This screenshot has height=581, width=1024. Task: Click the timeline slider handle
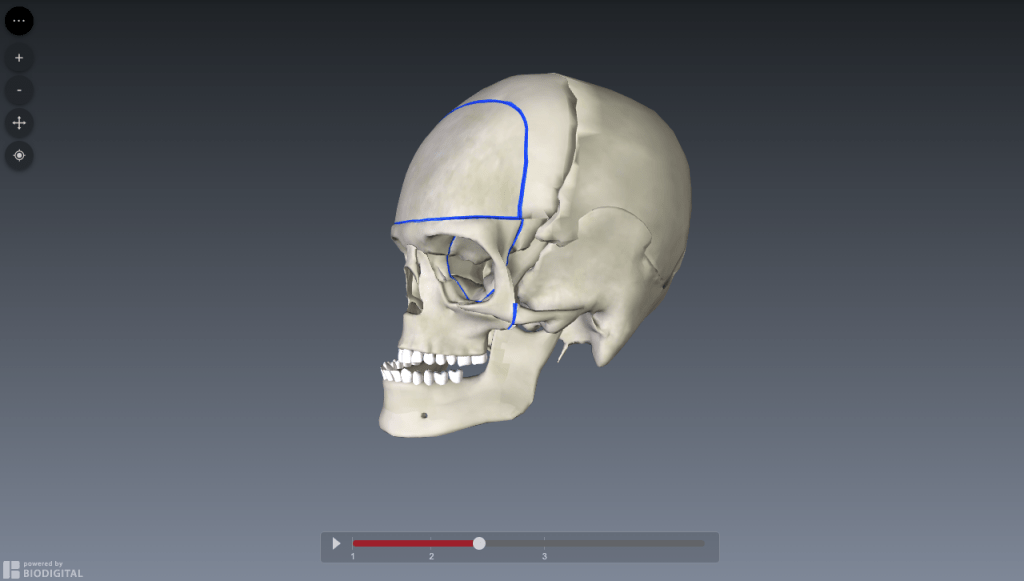pos(478,543)
